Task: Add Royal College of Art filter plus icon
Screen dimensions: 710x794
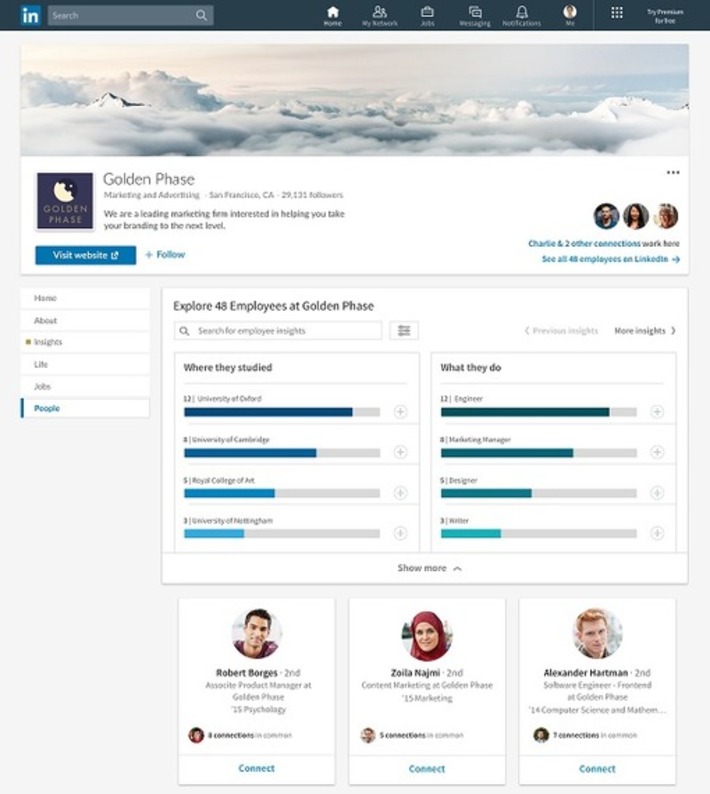Action: tap(400, 493)
